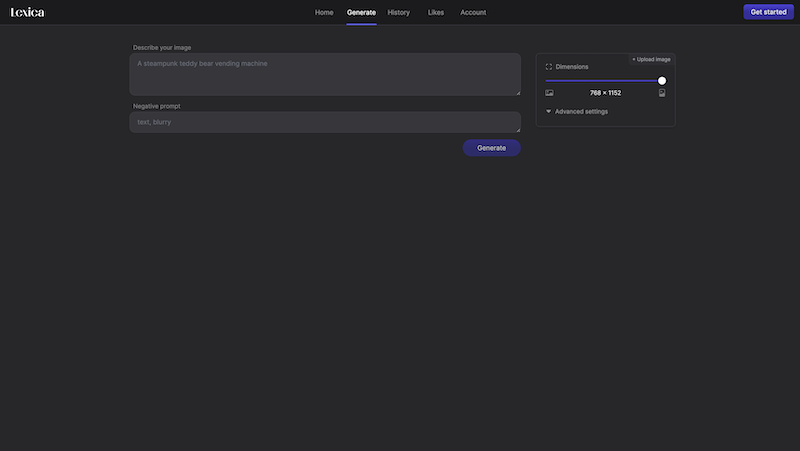Viewport: 800px width, 451px height.
Task: Click the Dimensions frame icon
Action: 549,67
